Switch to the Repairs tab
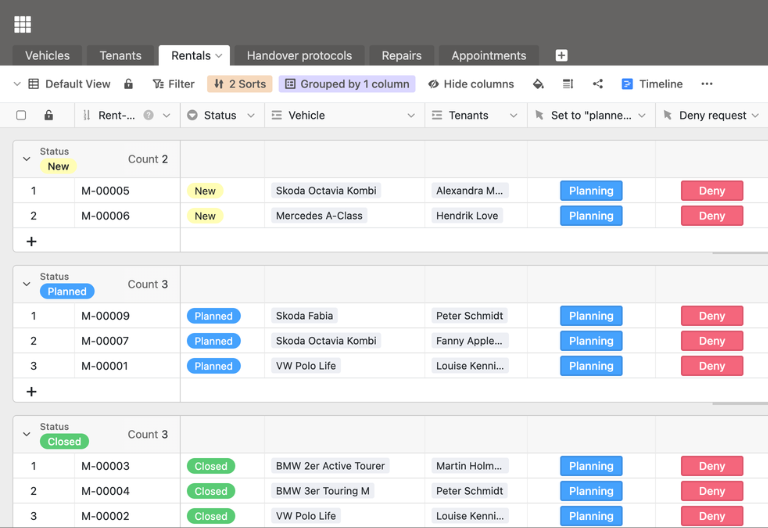This screenshot has height=528, width=768. tap(401, 55)
